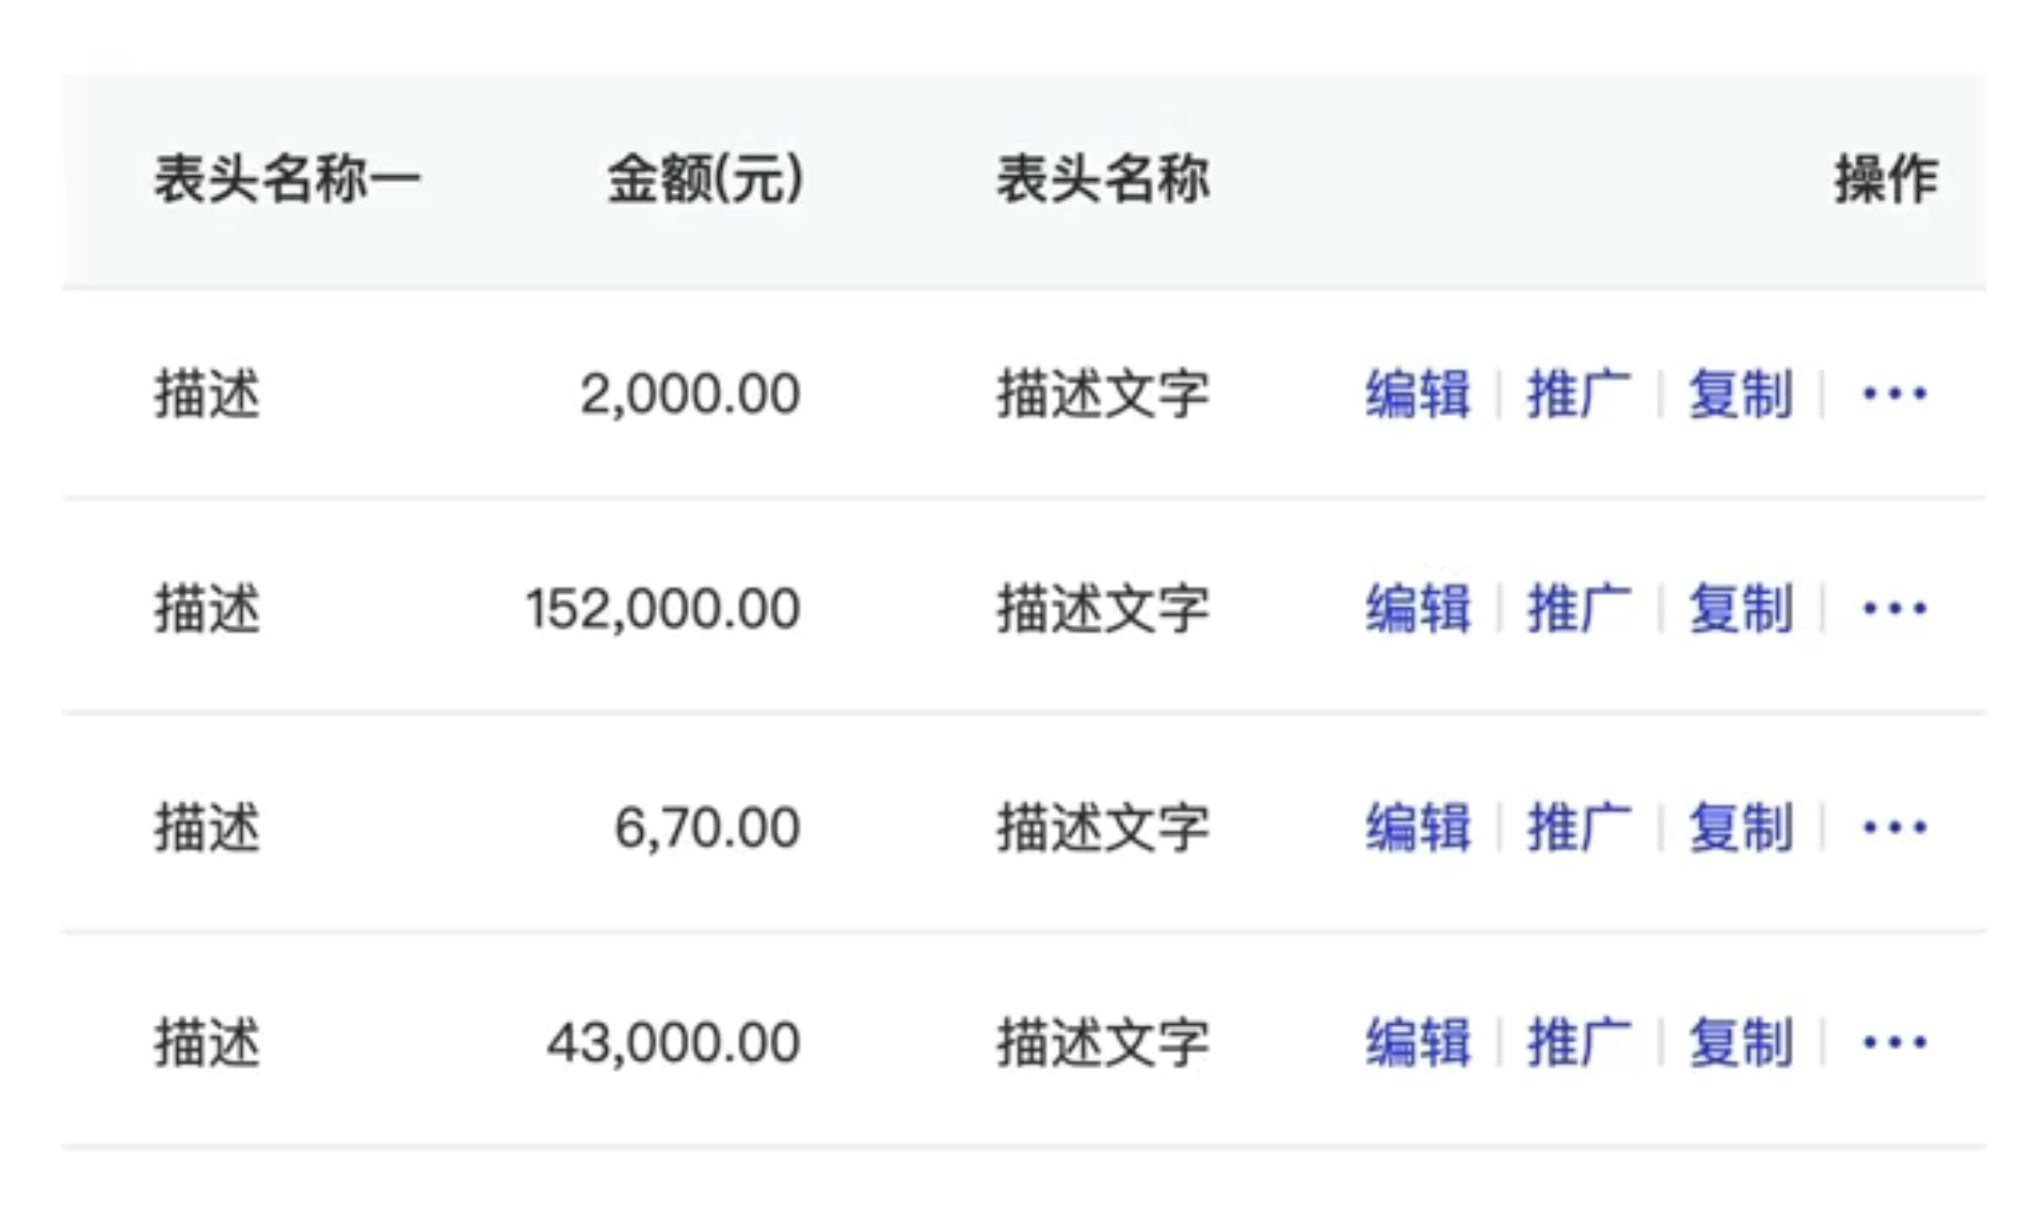Open more actions for the 6,70.00 row
Image resolution: width=2028 pixels, height=1210 pixels.
[x=1894, y=827]
